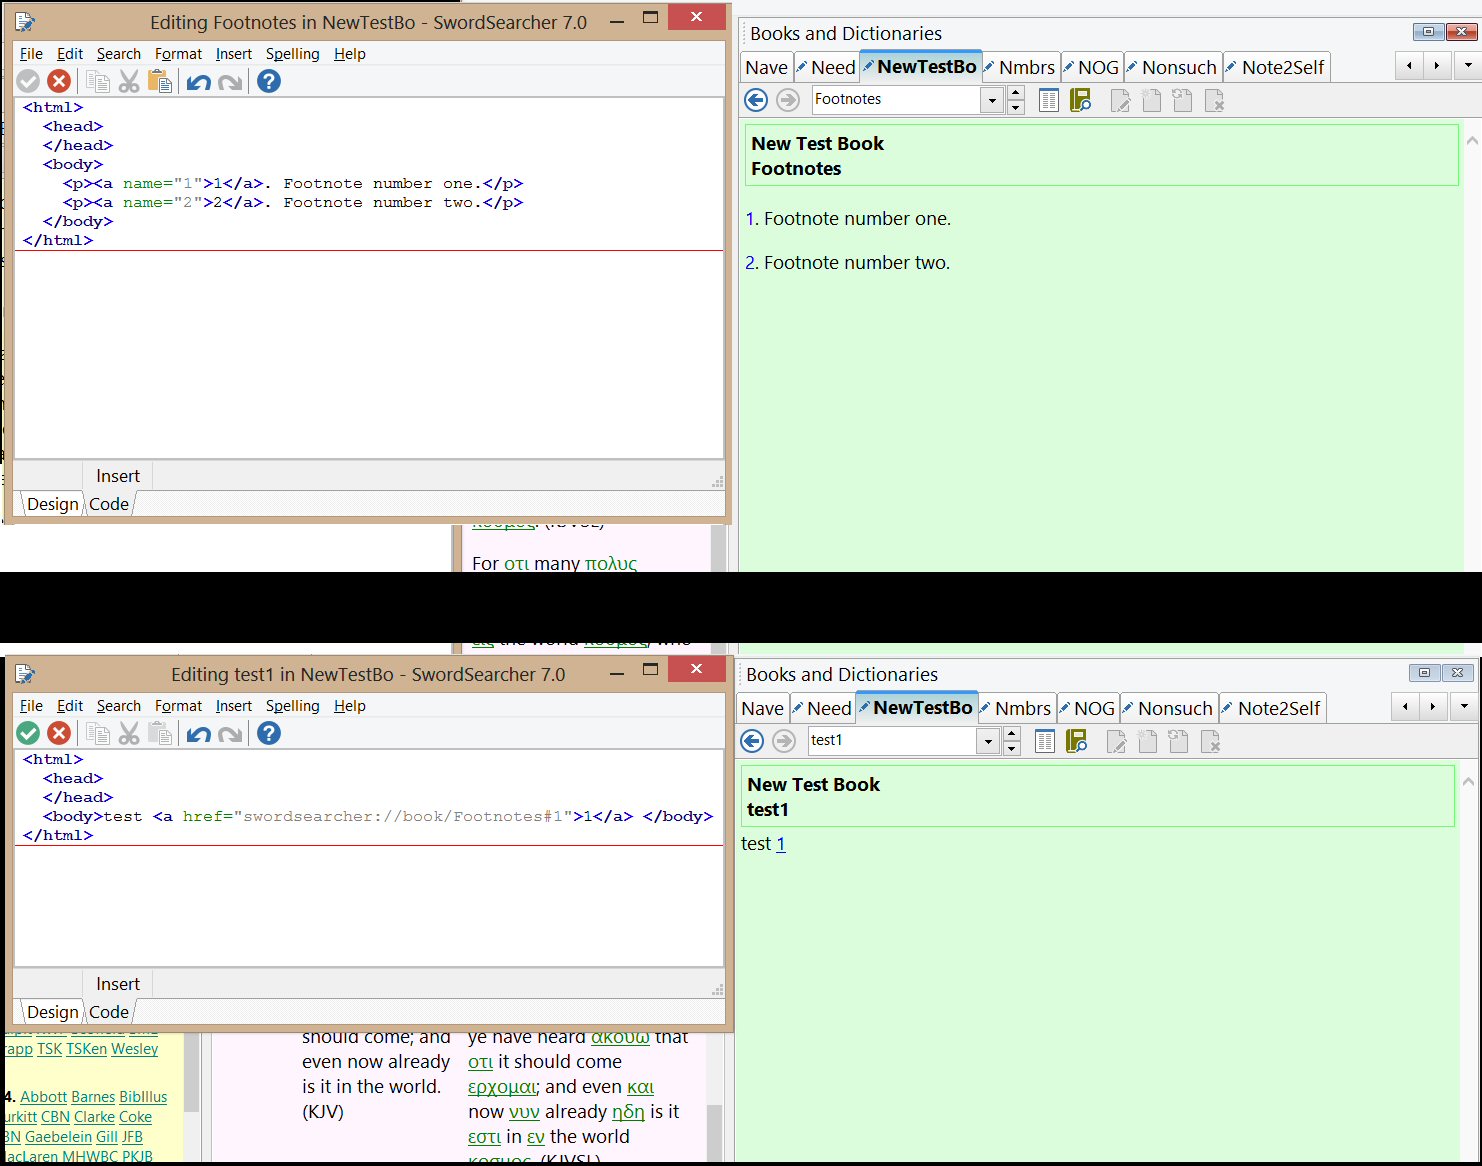Accept changes with the green checkmark in the test1 editor

pos(28,734)
